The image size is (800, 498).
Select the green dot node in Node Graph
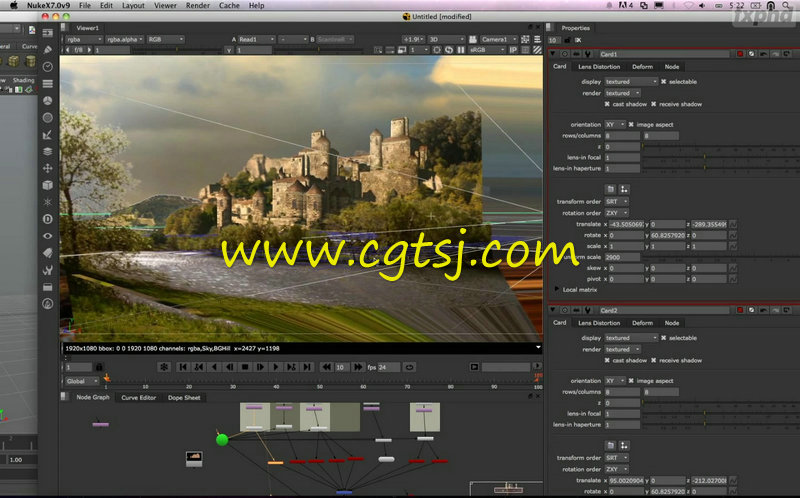click(x=222, y=439)
